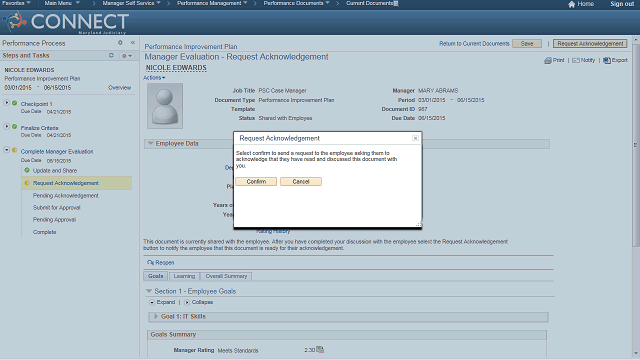Screen dimensions: 640x360
Task: Click the dialog resize handle corner
Action: [x=418, y=224]
